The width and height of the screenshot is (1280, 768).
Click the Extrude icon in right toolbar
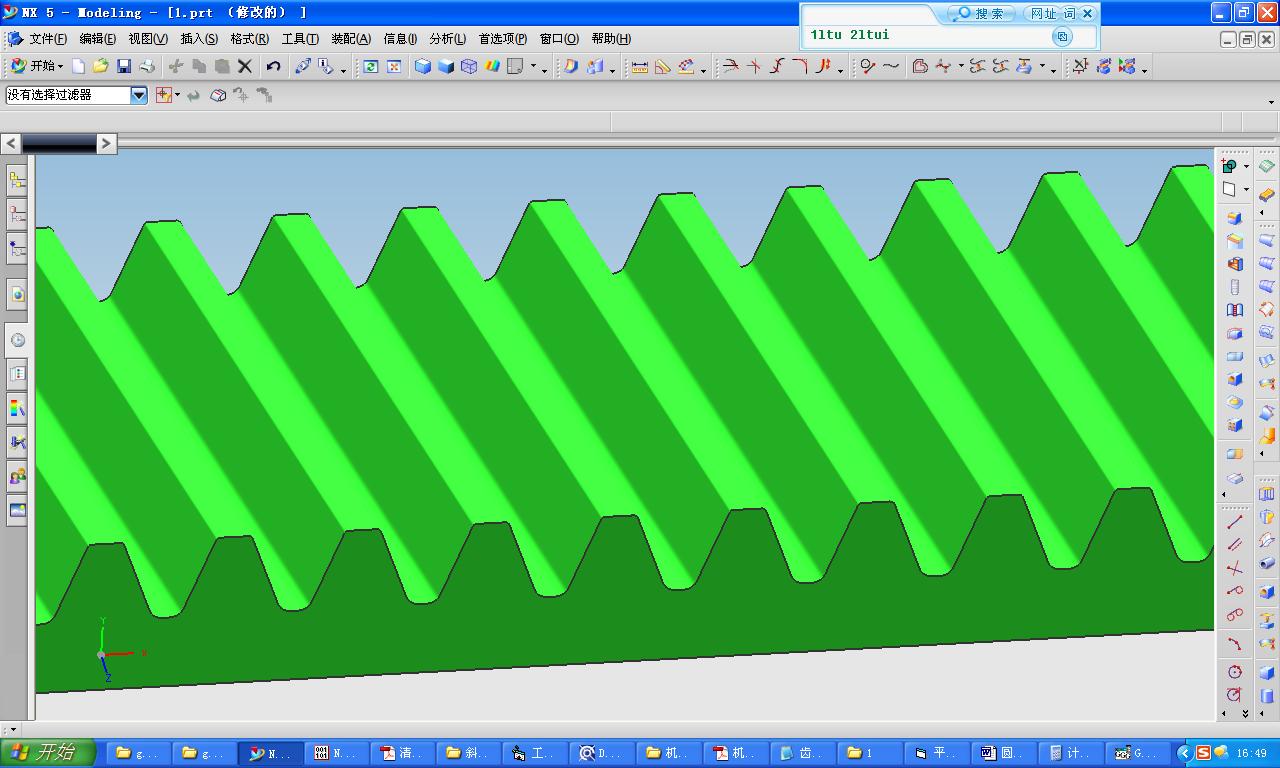[1235, 218]
